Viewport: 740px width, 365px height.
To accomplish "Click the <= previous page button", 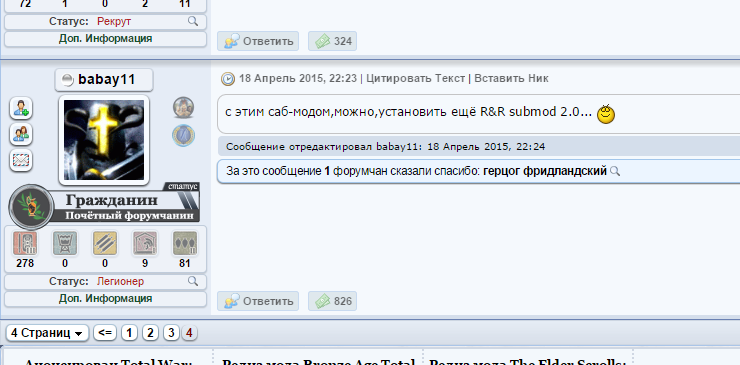I will pos(105,333).
